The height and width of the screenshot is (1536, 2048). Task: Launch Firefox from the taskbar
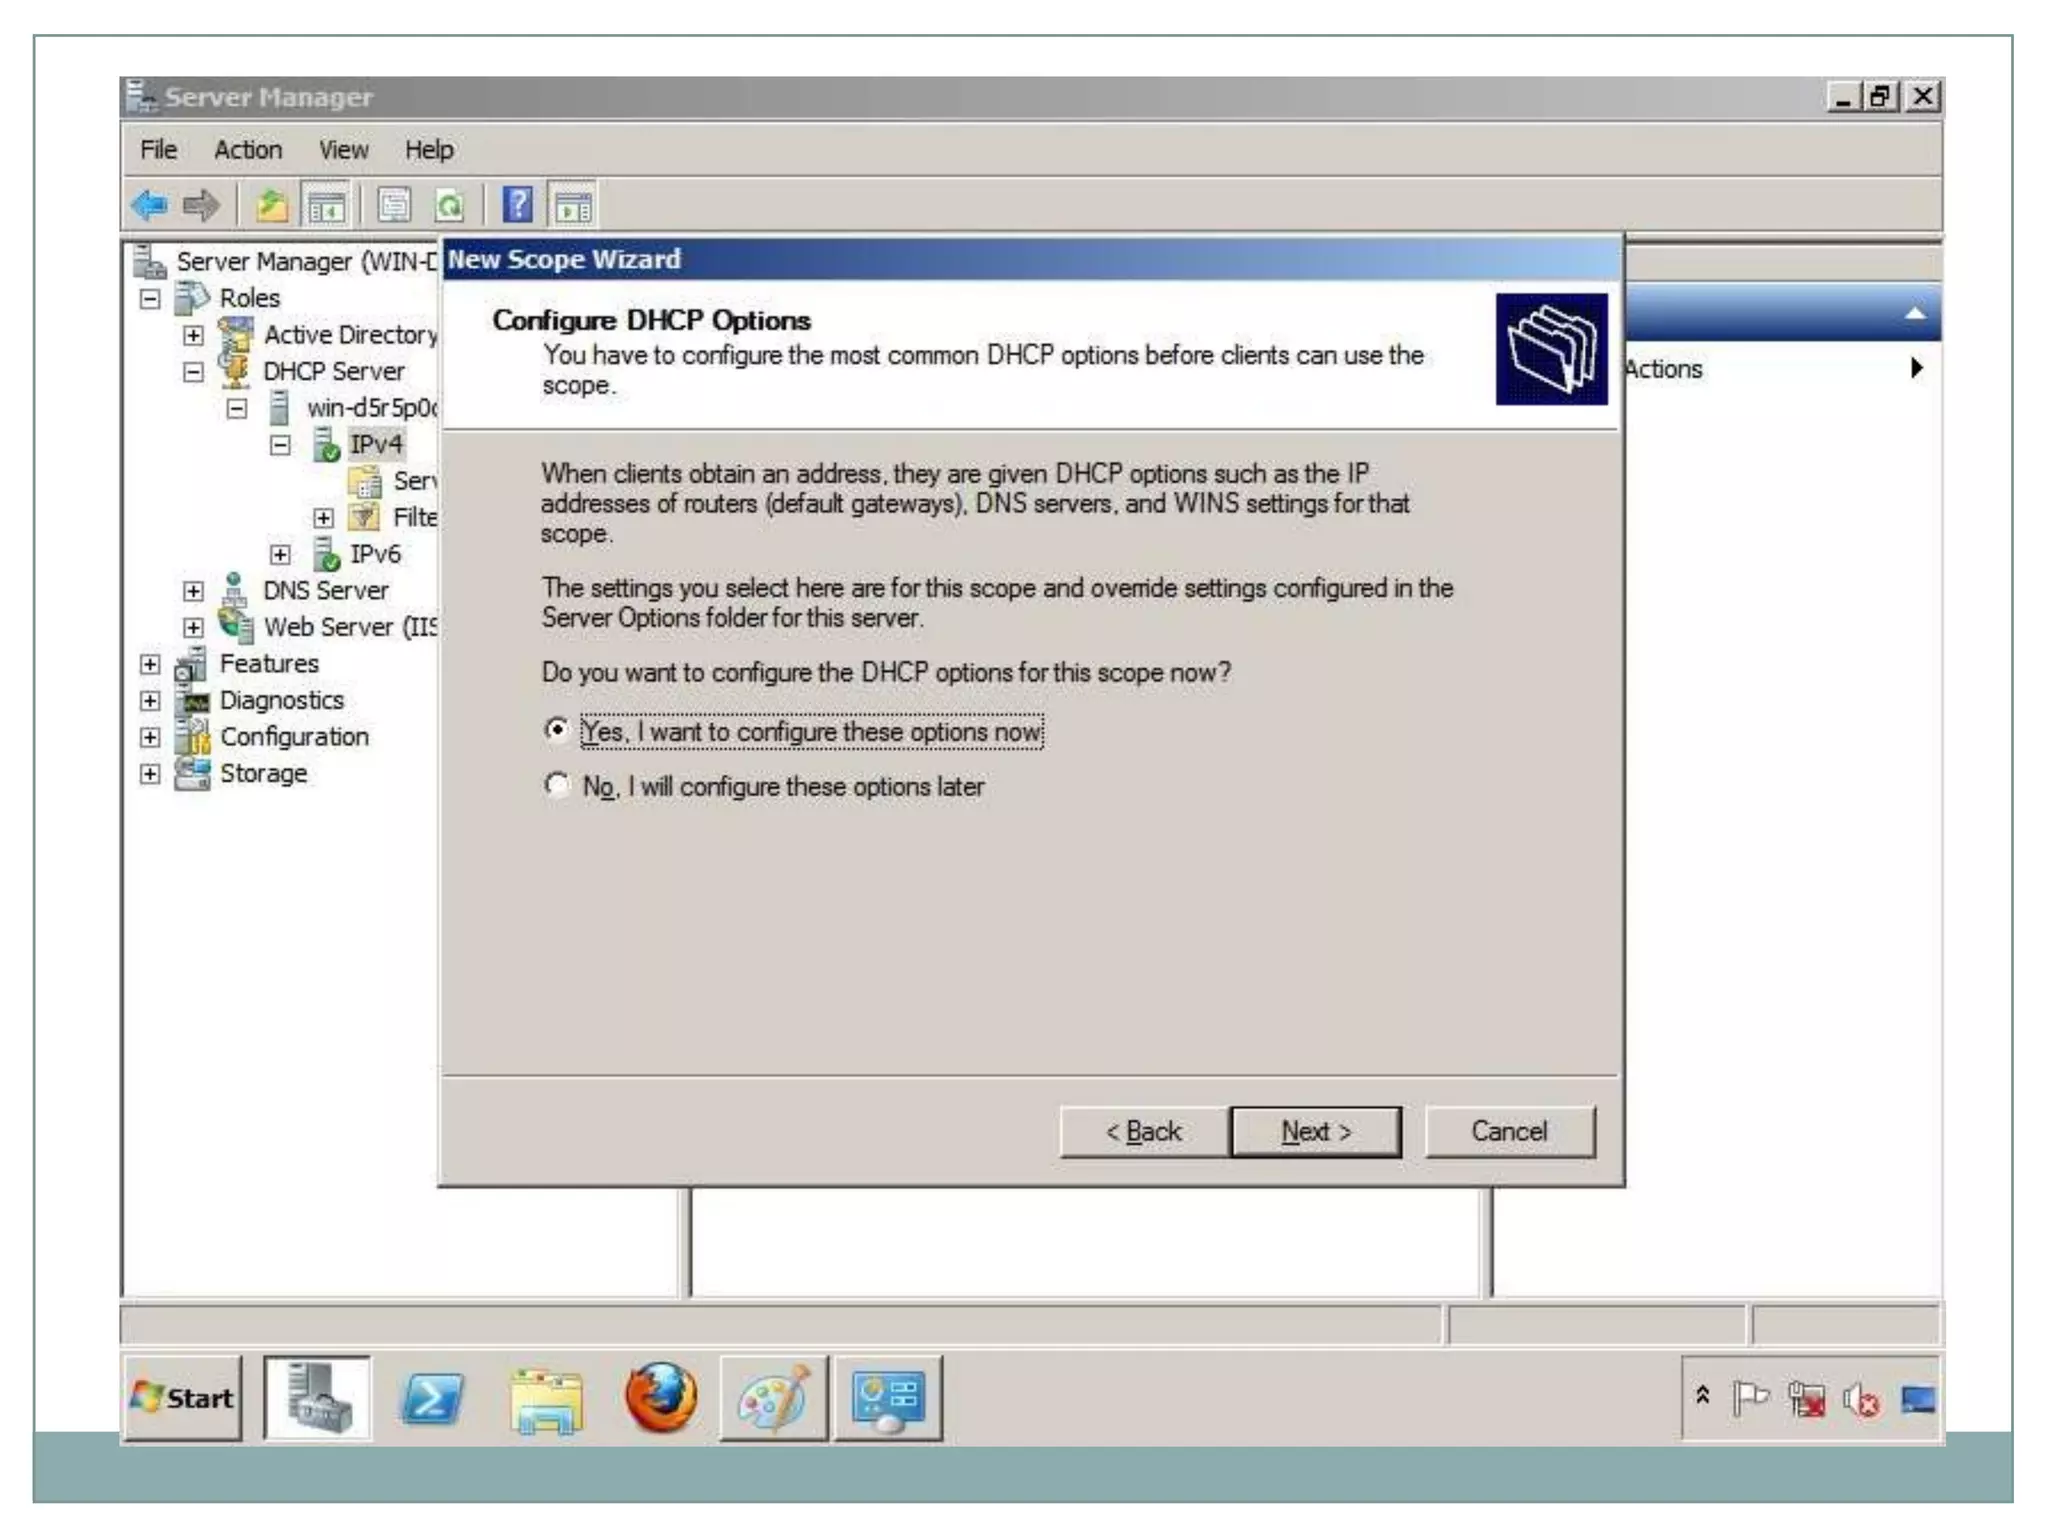coord(660,1397)
